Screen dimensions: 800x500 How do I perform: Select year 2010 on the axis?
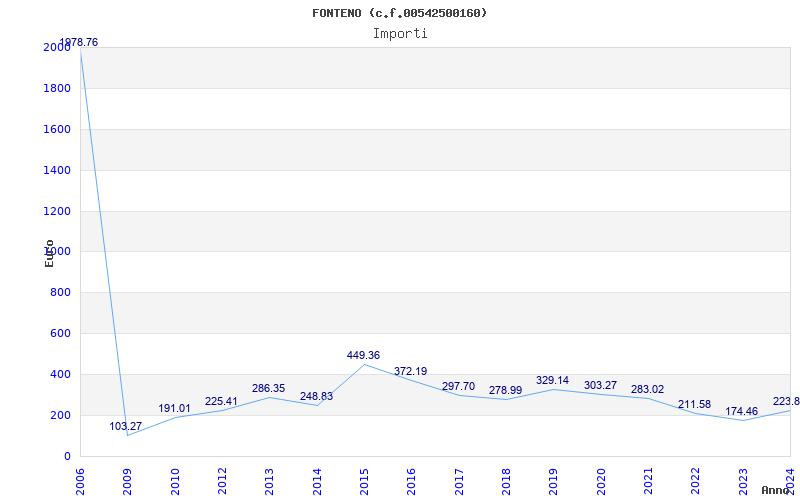175,481
